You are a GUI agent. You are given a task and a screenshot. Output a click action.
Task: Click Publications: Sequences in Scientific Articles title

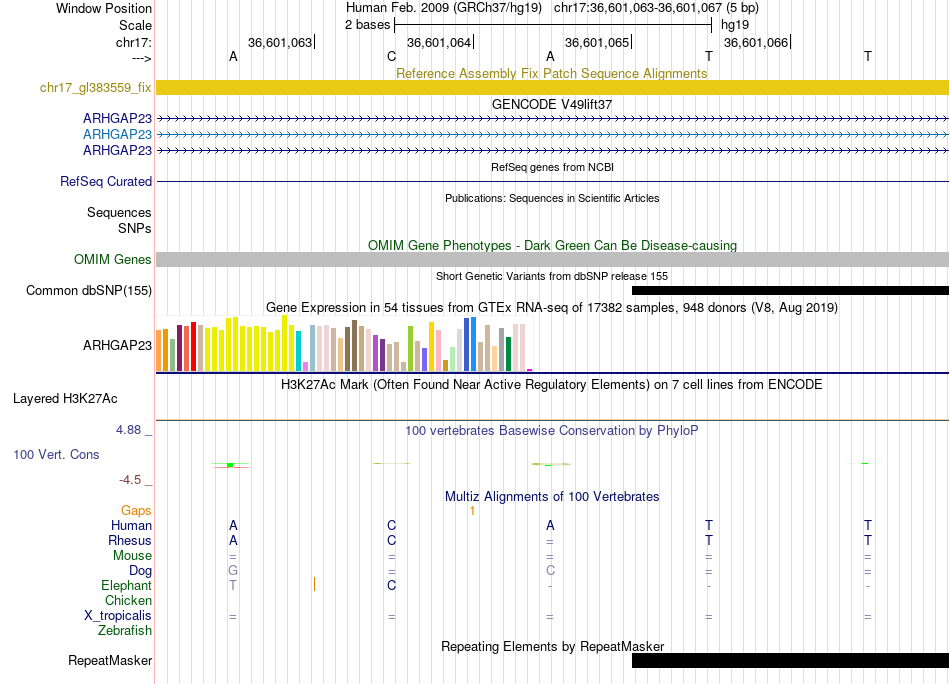click(552, 198)
